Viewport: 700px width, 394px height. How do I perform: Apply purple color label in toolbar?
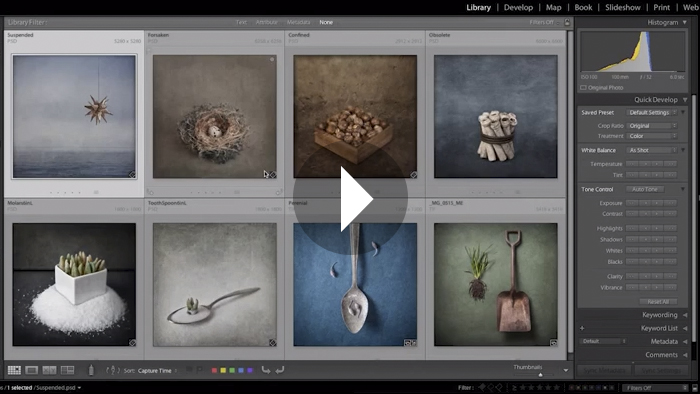pyautogui.click(x=250, y=370)
